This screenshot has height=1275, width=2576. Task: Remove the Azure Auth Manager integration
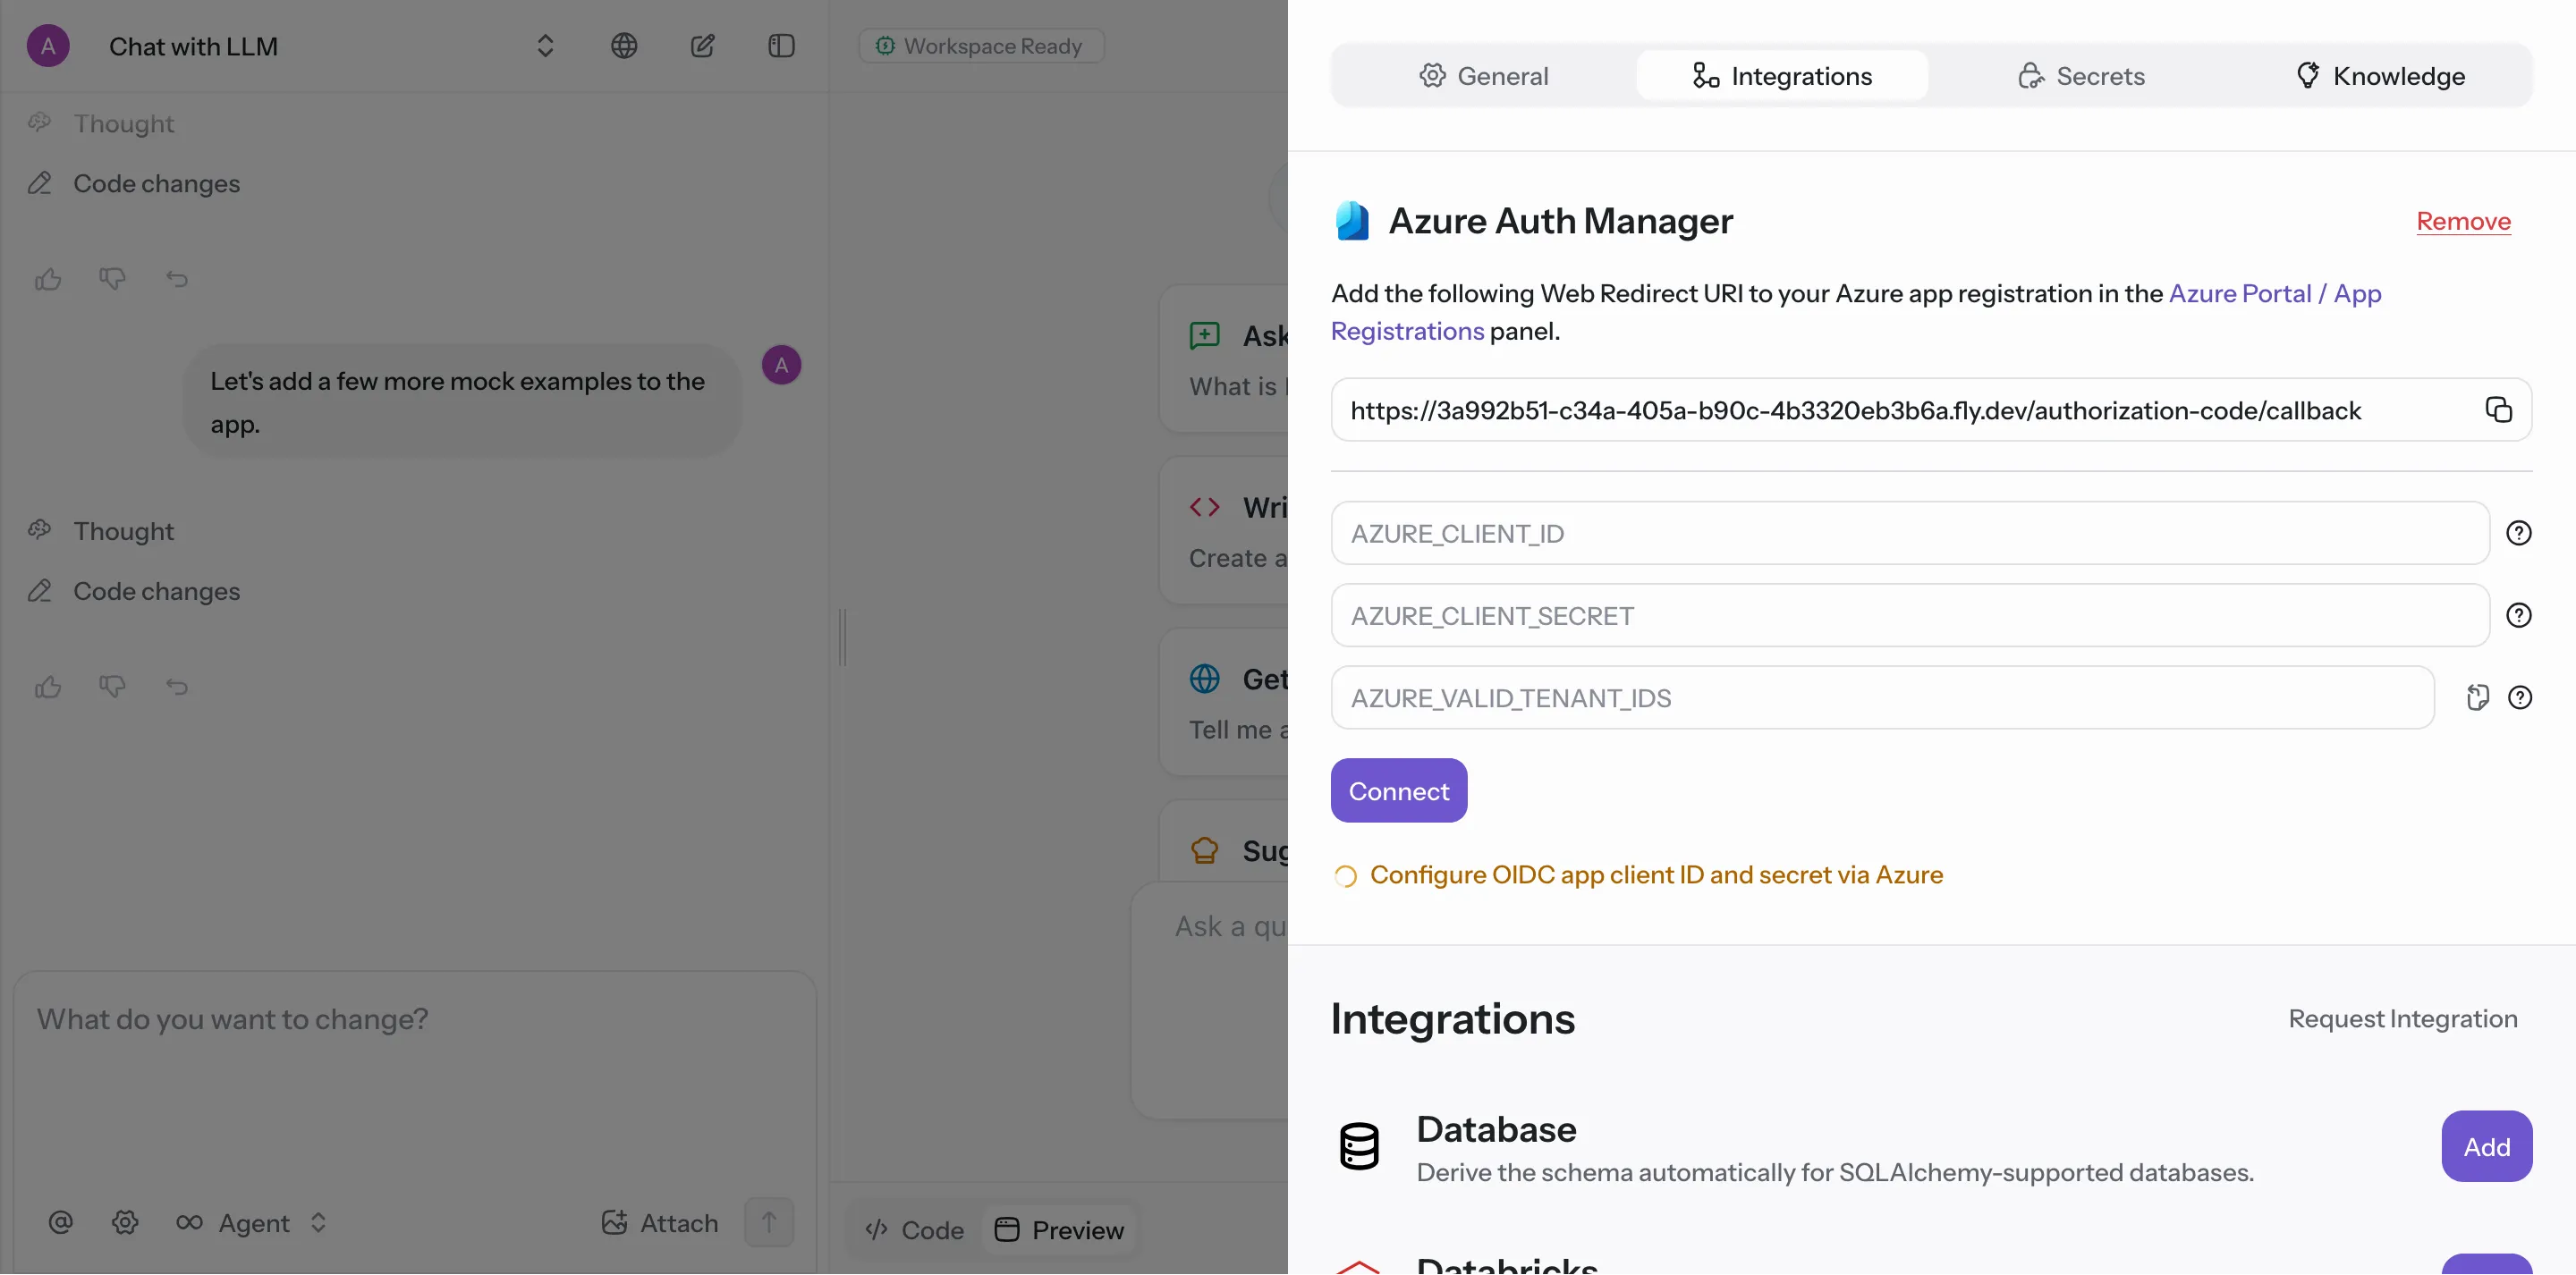[x=2462, y=221]
